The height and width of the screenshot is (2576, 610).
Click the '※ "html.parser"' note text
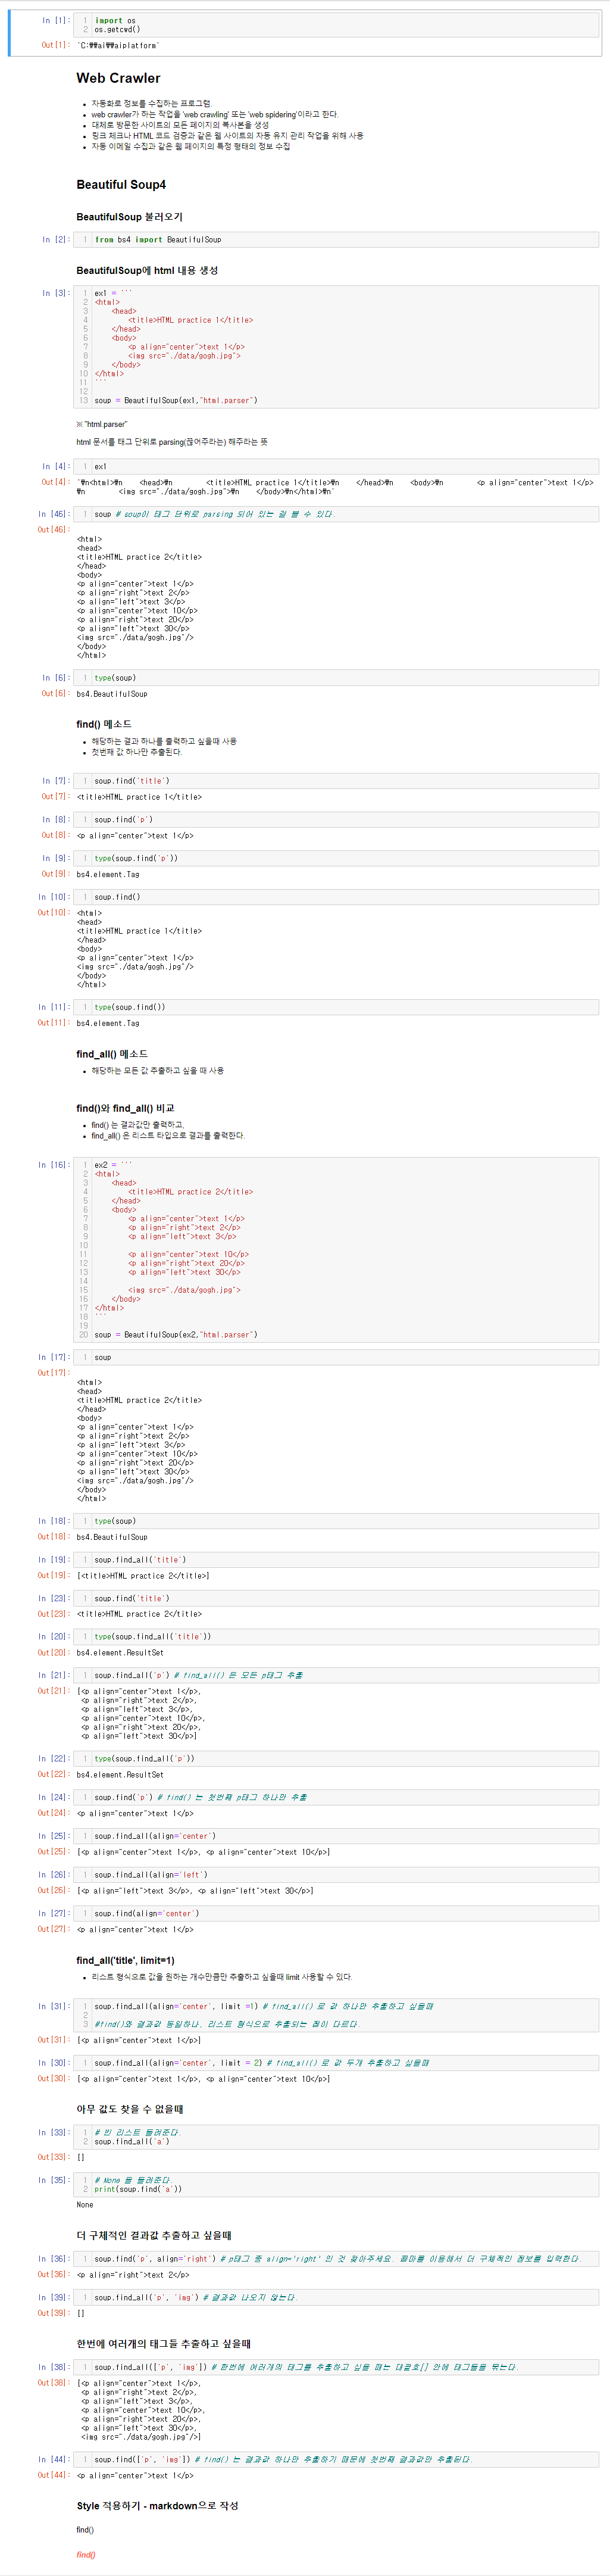pyautogui.click(x=102, y=424)
